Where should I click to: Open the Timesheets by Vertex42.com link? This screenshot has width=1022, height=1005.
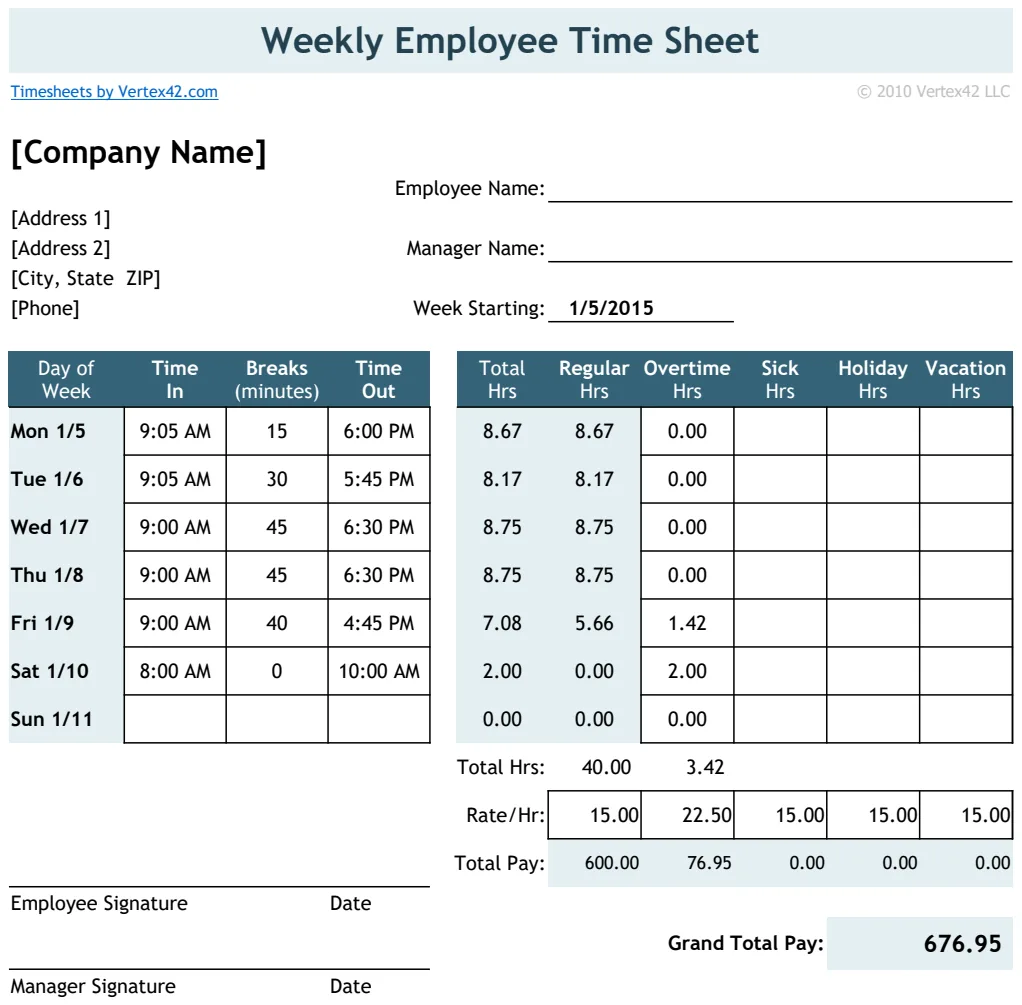click(x=114, y=91)
